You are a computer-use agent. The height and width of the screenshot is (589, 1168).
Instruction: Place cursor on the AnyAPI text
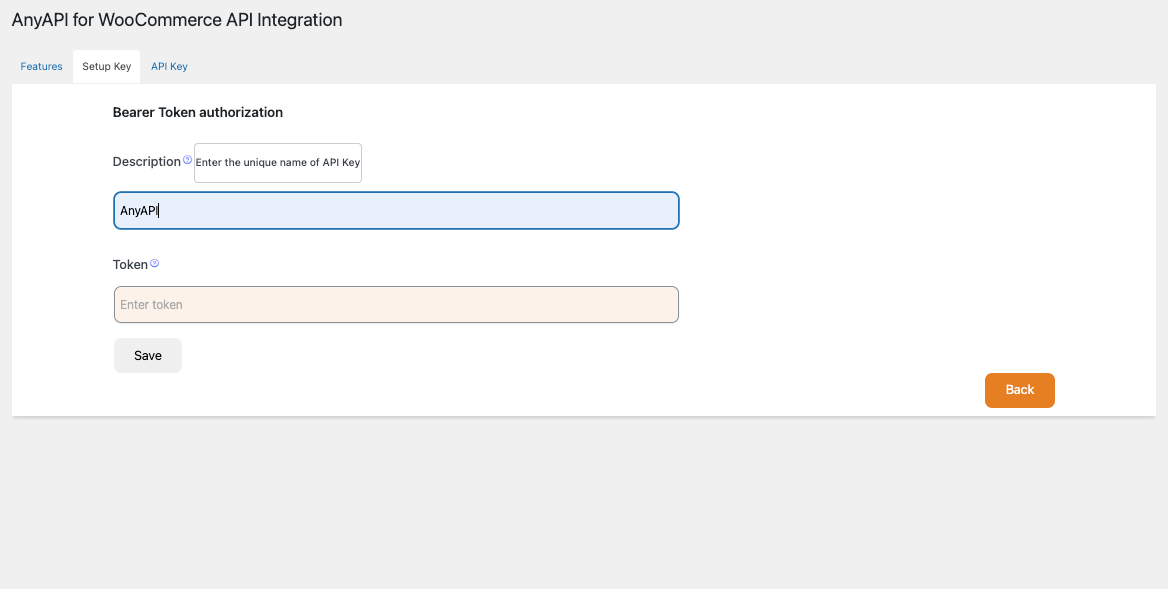139,211
